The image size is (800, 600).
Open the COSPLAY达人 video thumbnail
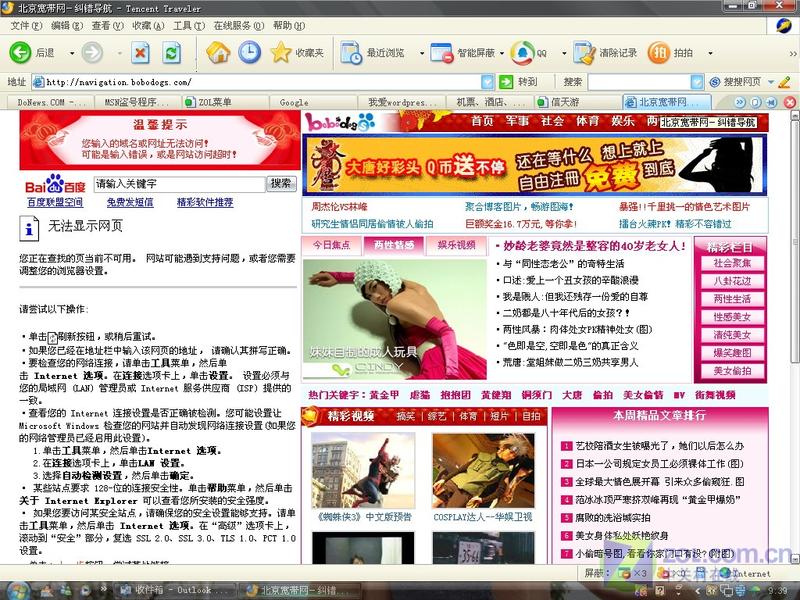tap(483, 470)
